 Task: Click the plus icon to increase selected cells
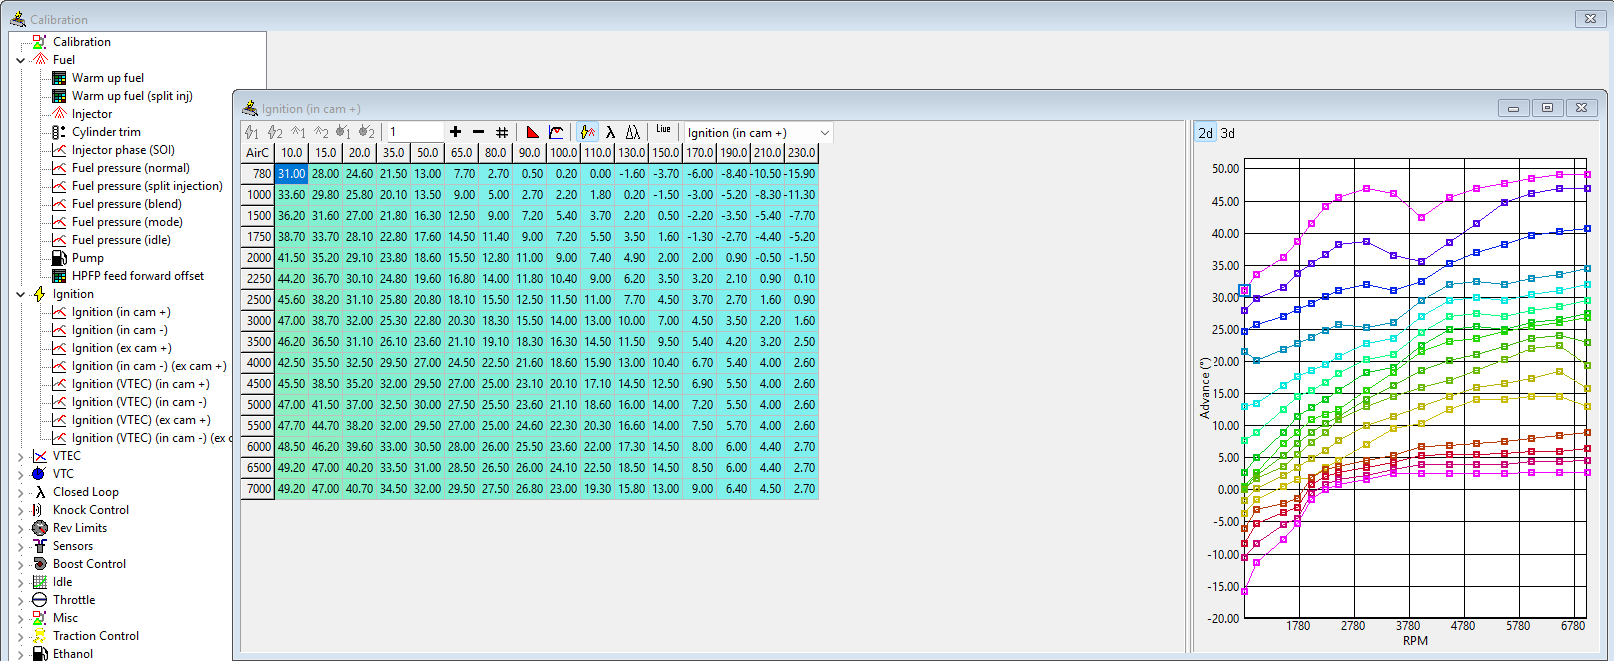455,132
